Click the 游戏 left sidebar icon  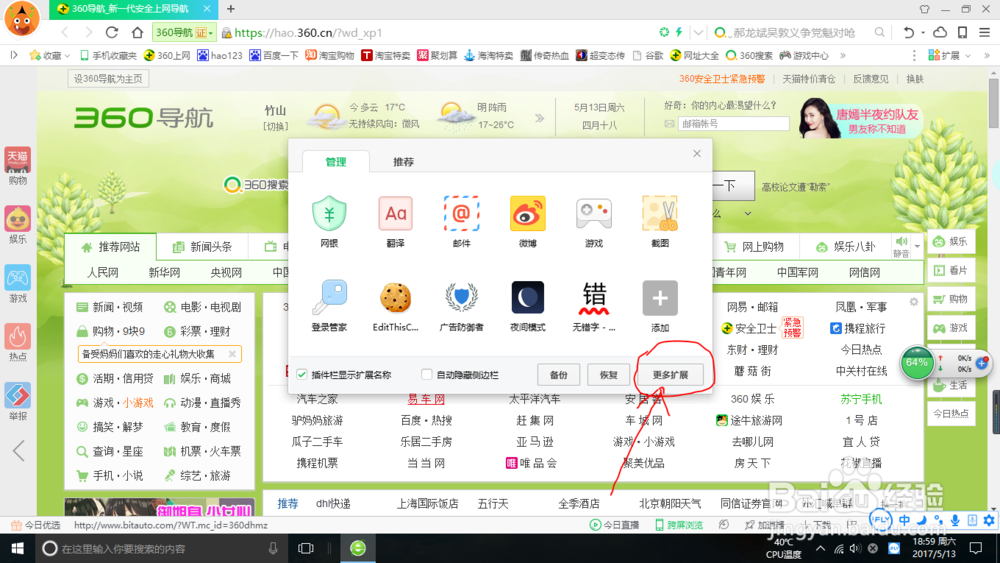coord(18,284)
